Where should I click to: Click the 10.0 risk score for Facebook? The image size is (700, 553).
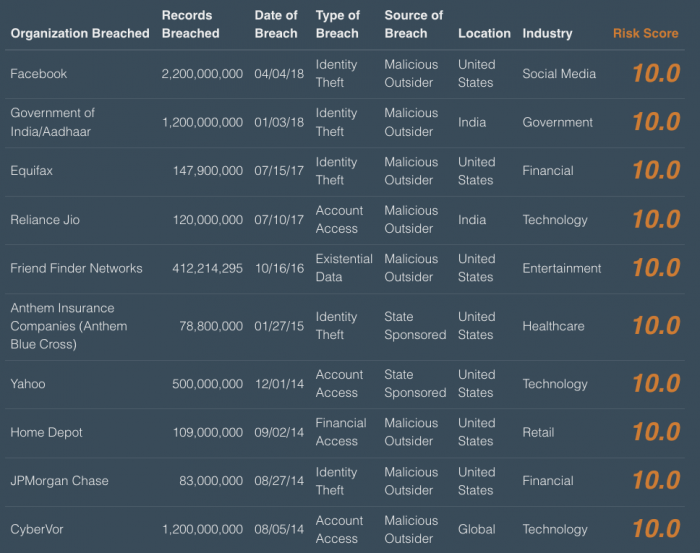click(655, 74)
